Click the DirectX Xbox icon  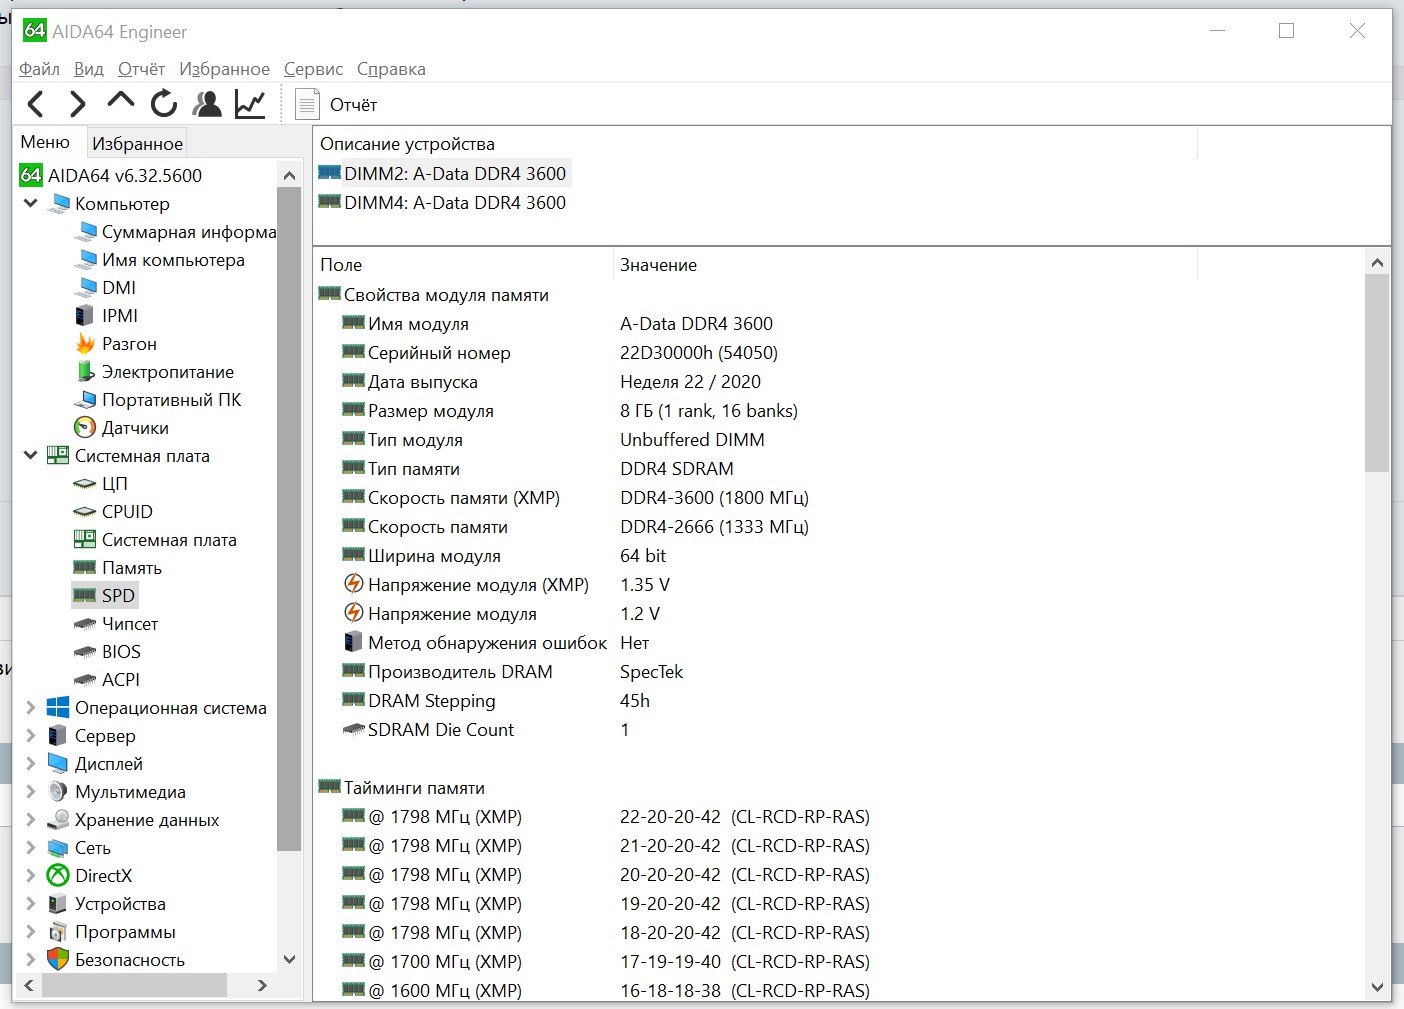pos(58,875)
